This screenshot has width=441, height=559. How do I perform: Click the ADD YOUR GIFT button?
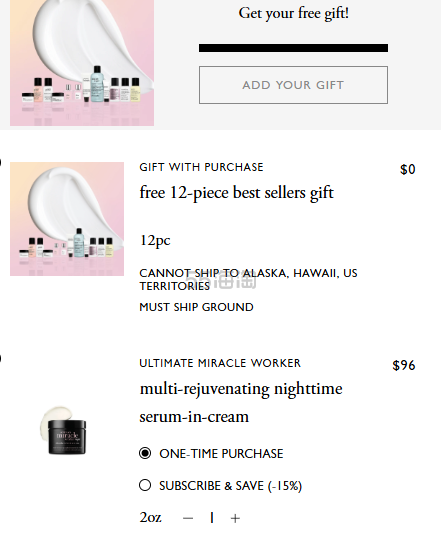point(293,85)
